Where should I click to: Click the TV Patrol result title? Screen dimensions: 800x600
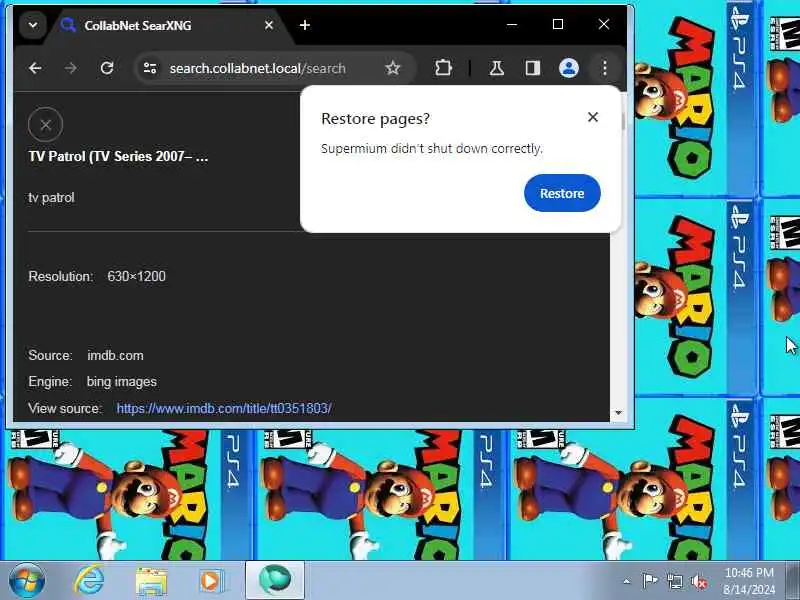coord(118,156)
